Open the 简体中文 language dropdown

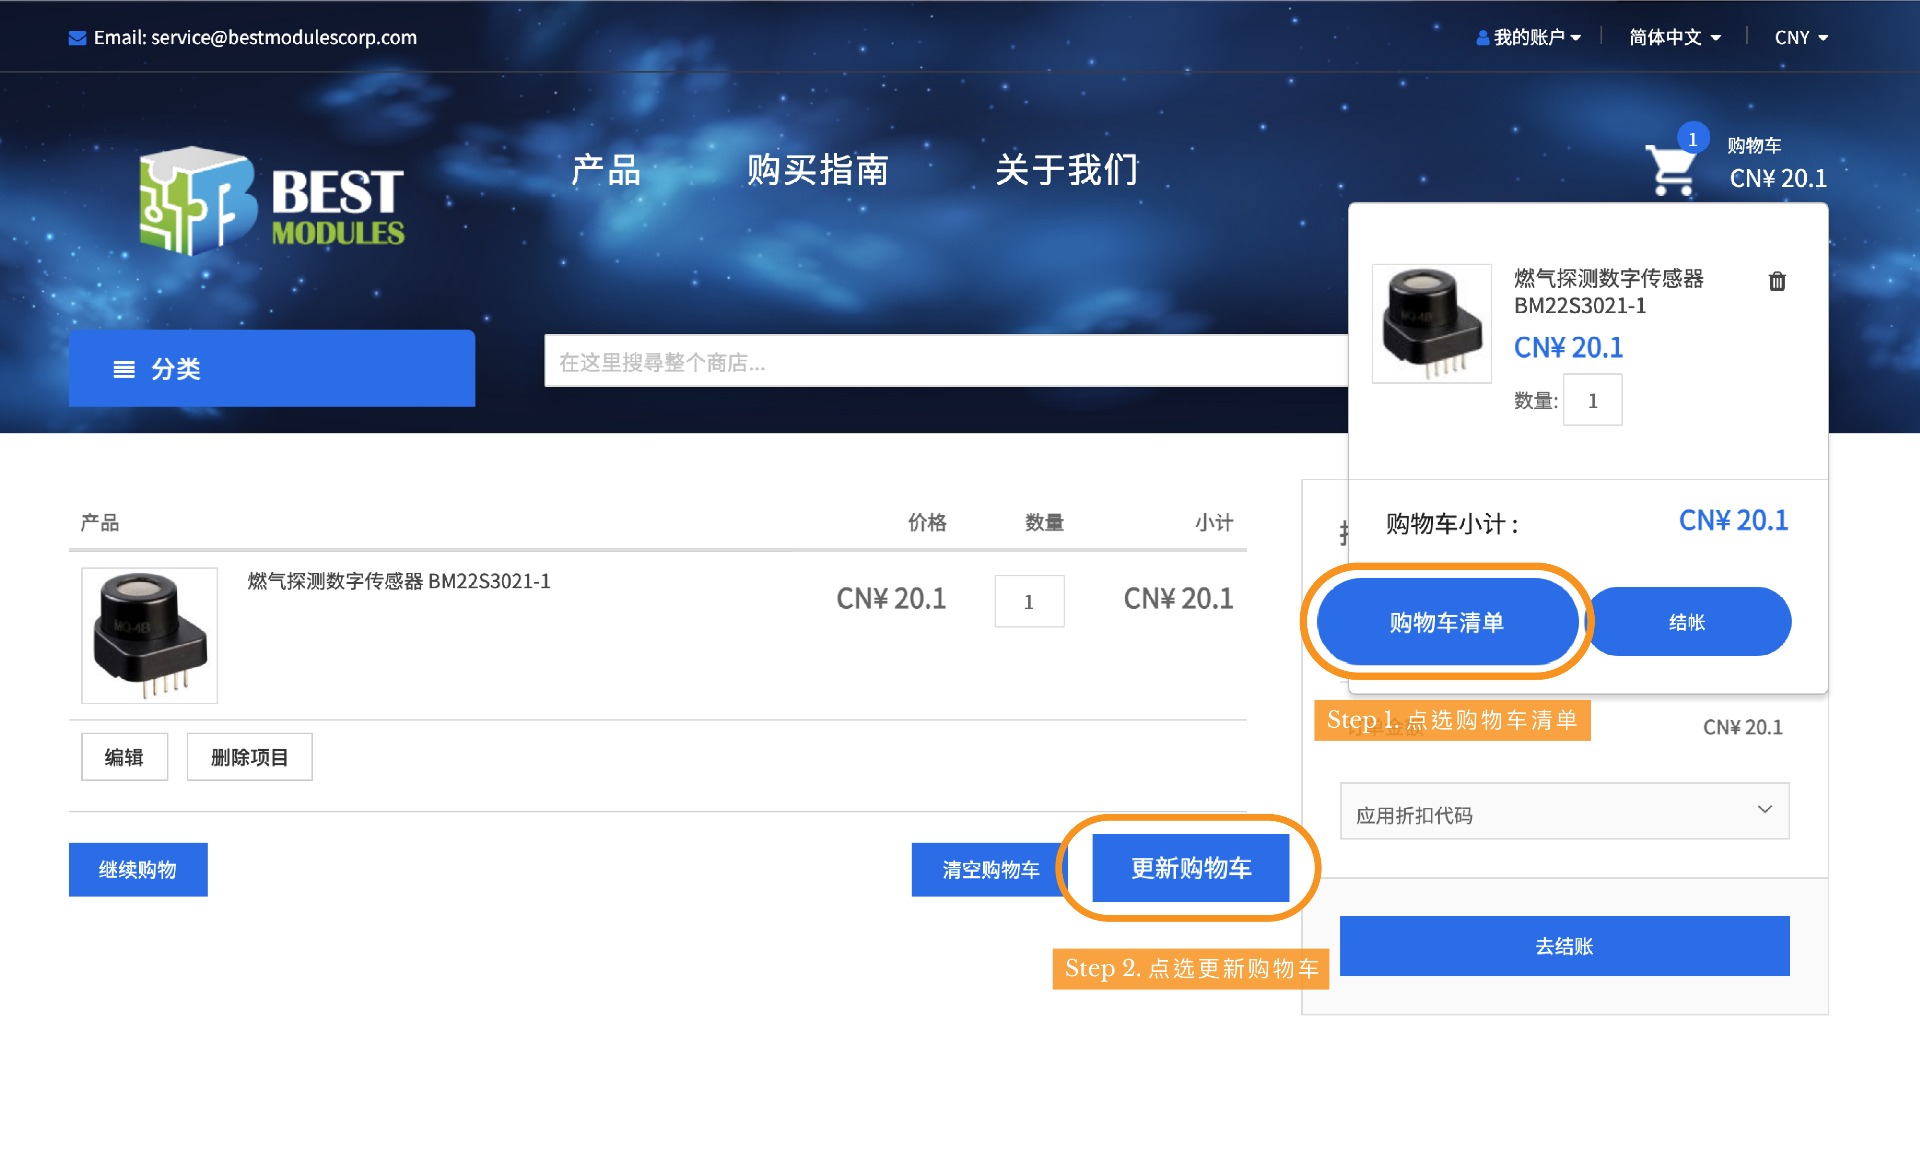1675,38
